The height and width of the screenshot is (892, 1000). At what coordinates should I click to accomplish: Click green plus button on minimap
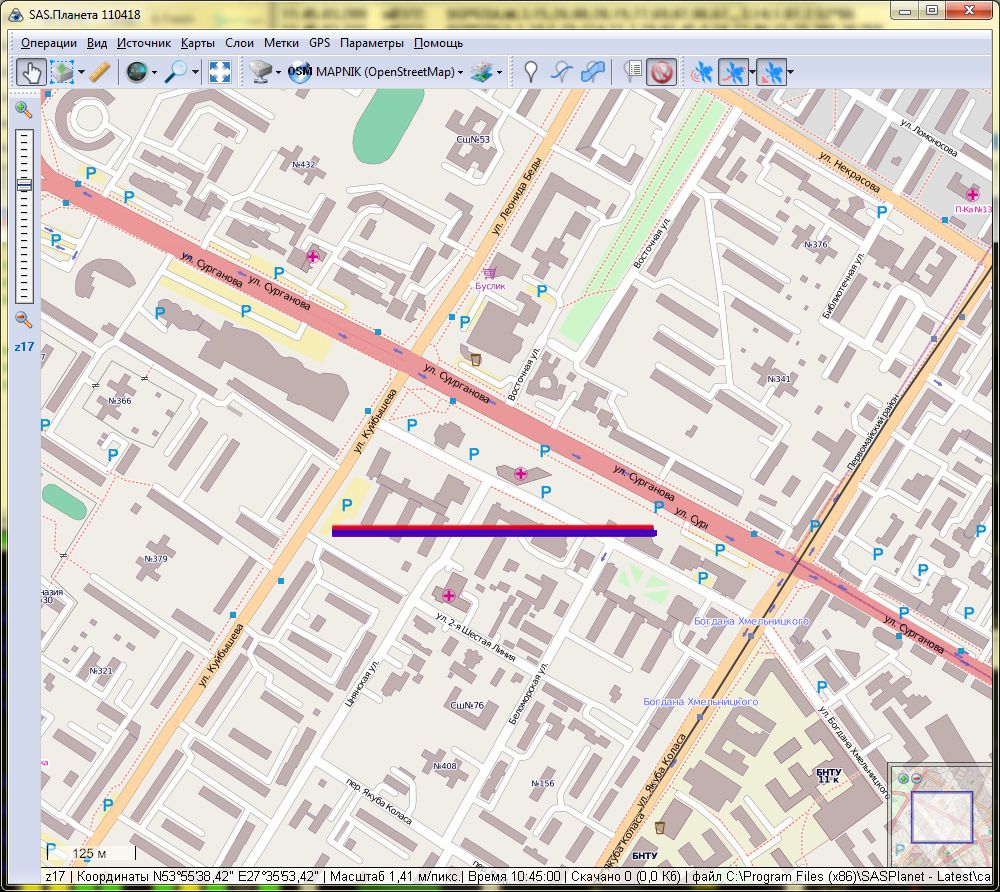903,778
